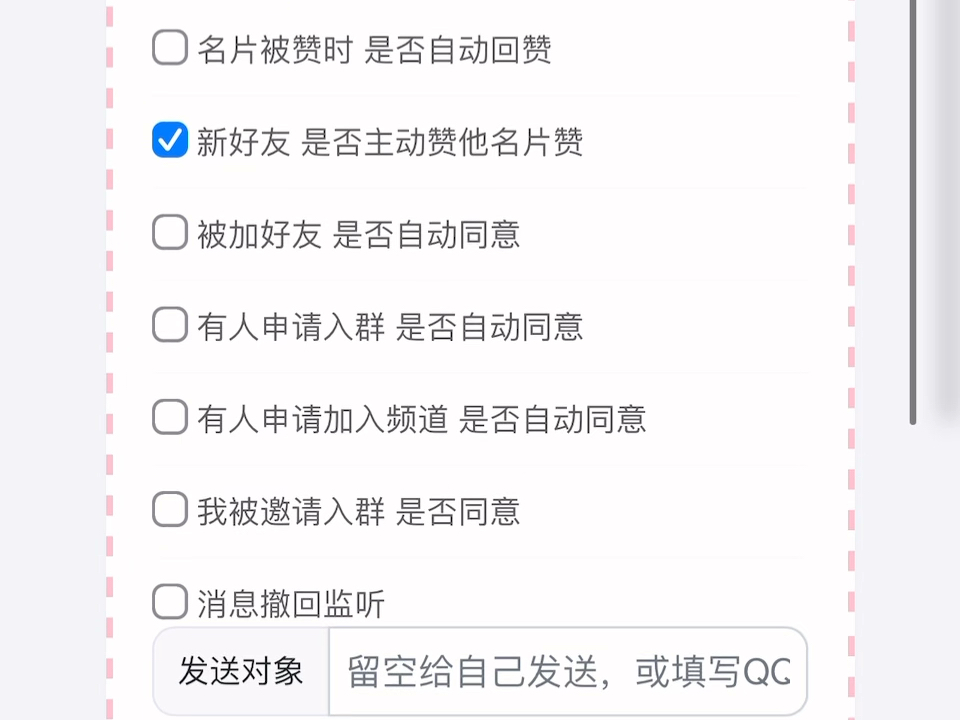Tick the 被加好友 是否自动同意 checkbox
Screen dimensions: 960x720
[x=170, y=233]
